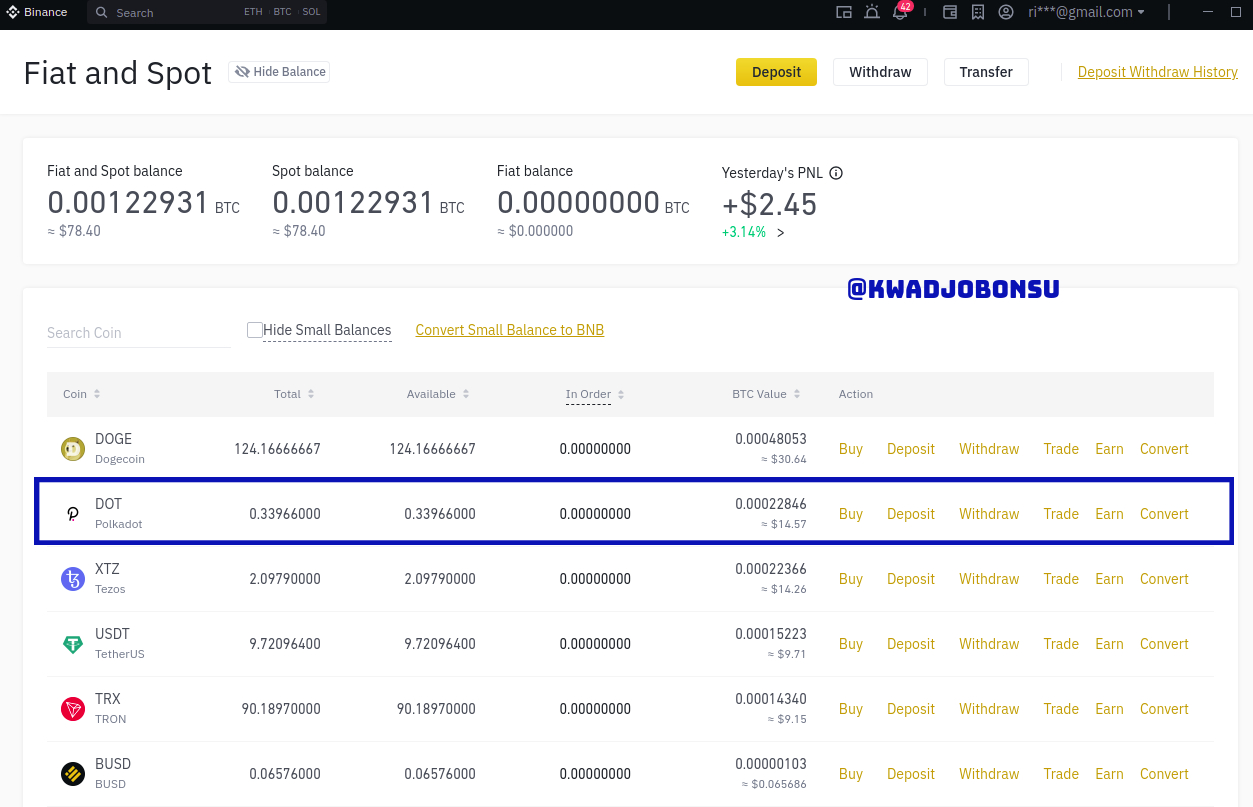The width and height of the screenshot is (1253, 807).
Task: Click Buy in the DOGE row
Action: tap(851, 449)
